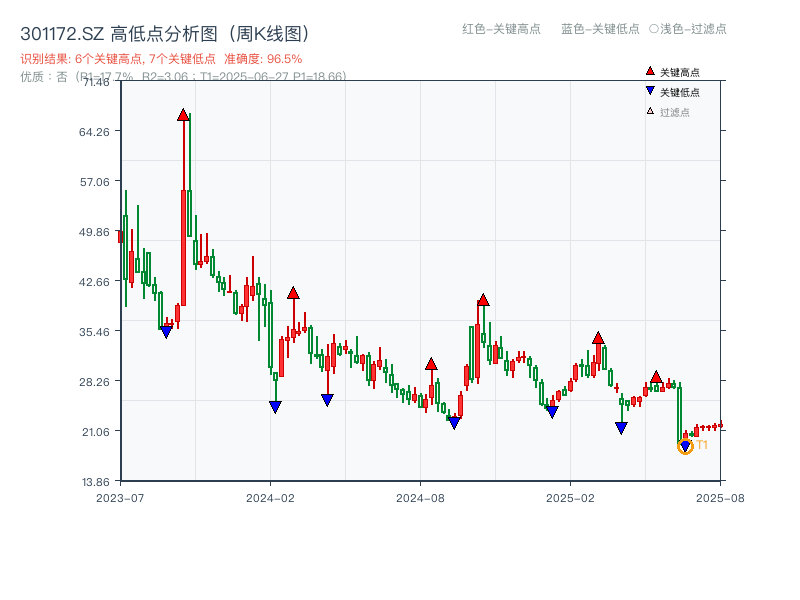
Task: Click the blue low-point marker below the 2024-02 drop
Action: 274,405
